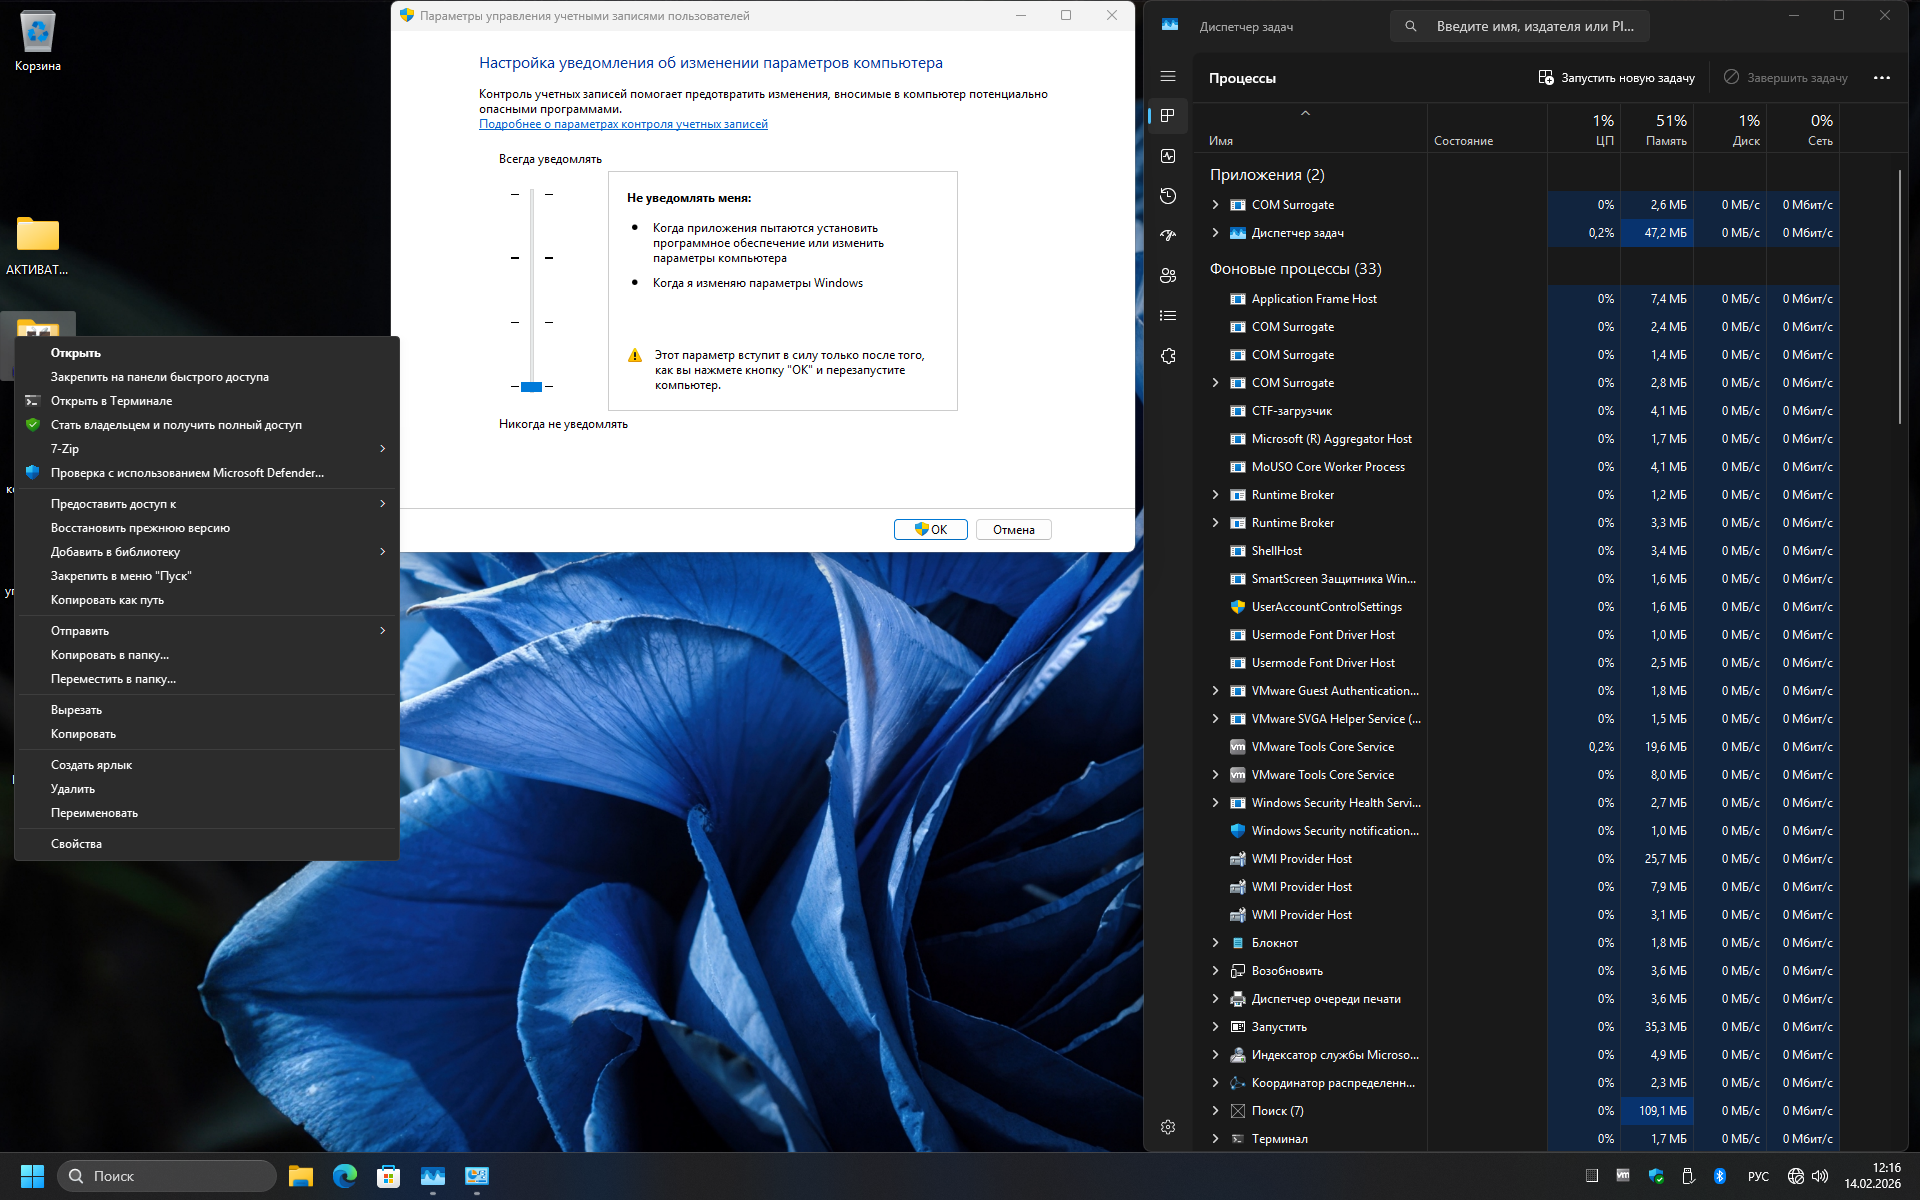Screen dimensions: 1920x1200
Task: Open Services page puzzle icon
Action: coord(1168,356)
